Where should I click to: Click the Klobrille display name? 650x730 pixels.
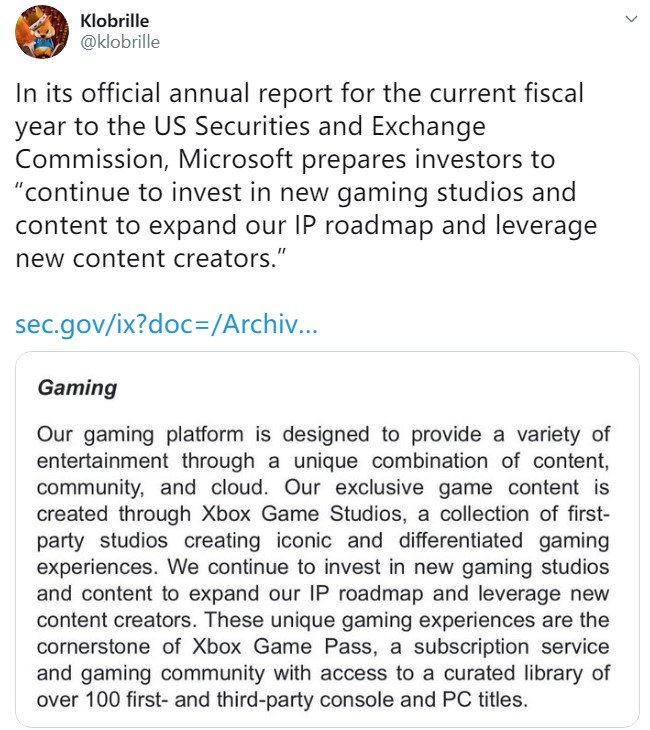click(x=114, y=21)
